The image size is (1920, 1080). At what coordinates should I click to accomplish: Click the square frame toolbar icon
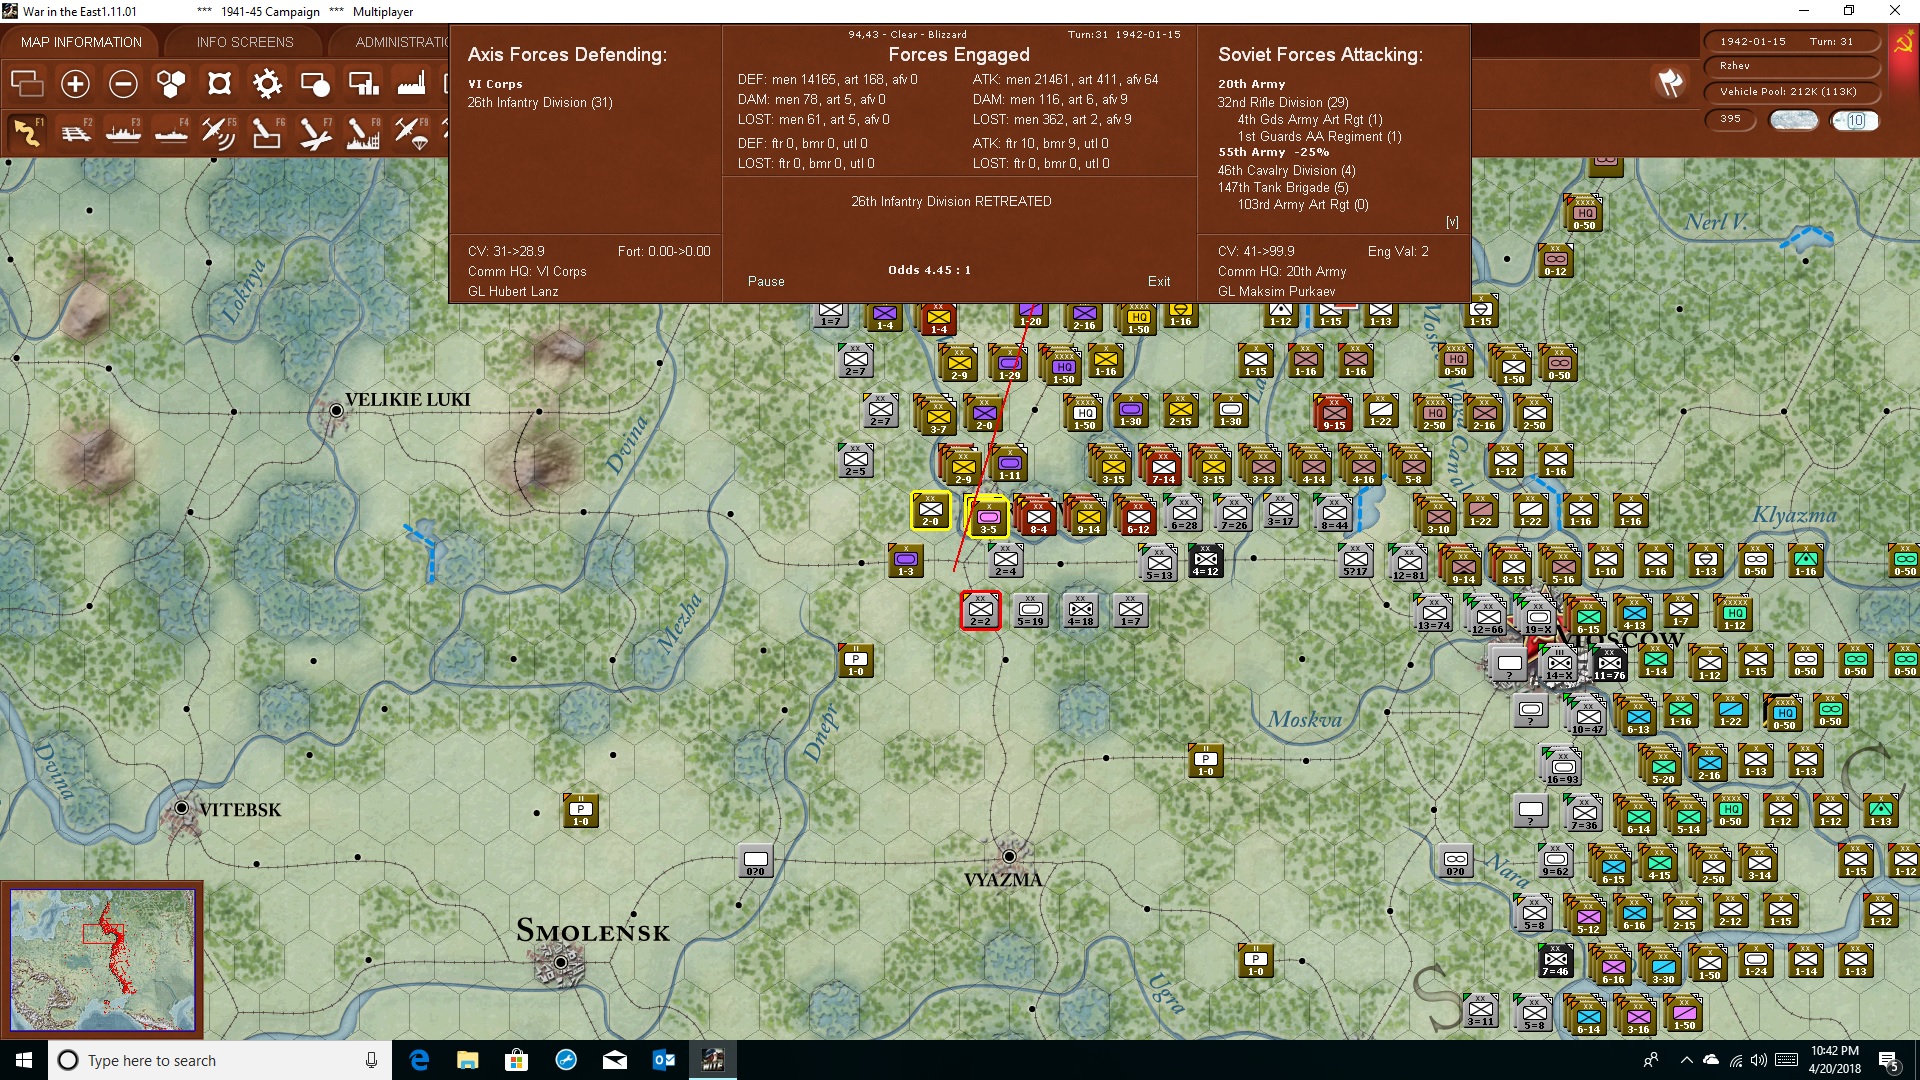pyautogui.click(x=219, y=84)
